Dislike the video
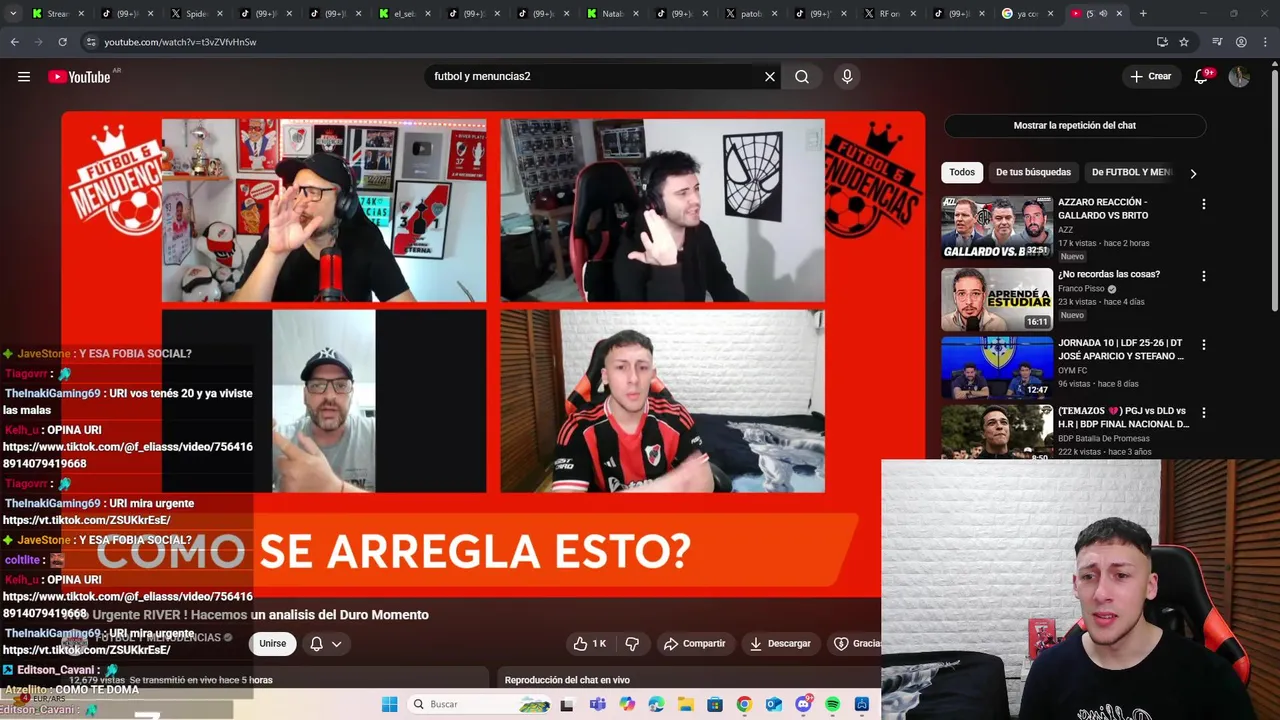Image resolution: width=1280 pixels, height=720 pixels. tap(632, 644)
